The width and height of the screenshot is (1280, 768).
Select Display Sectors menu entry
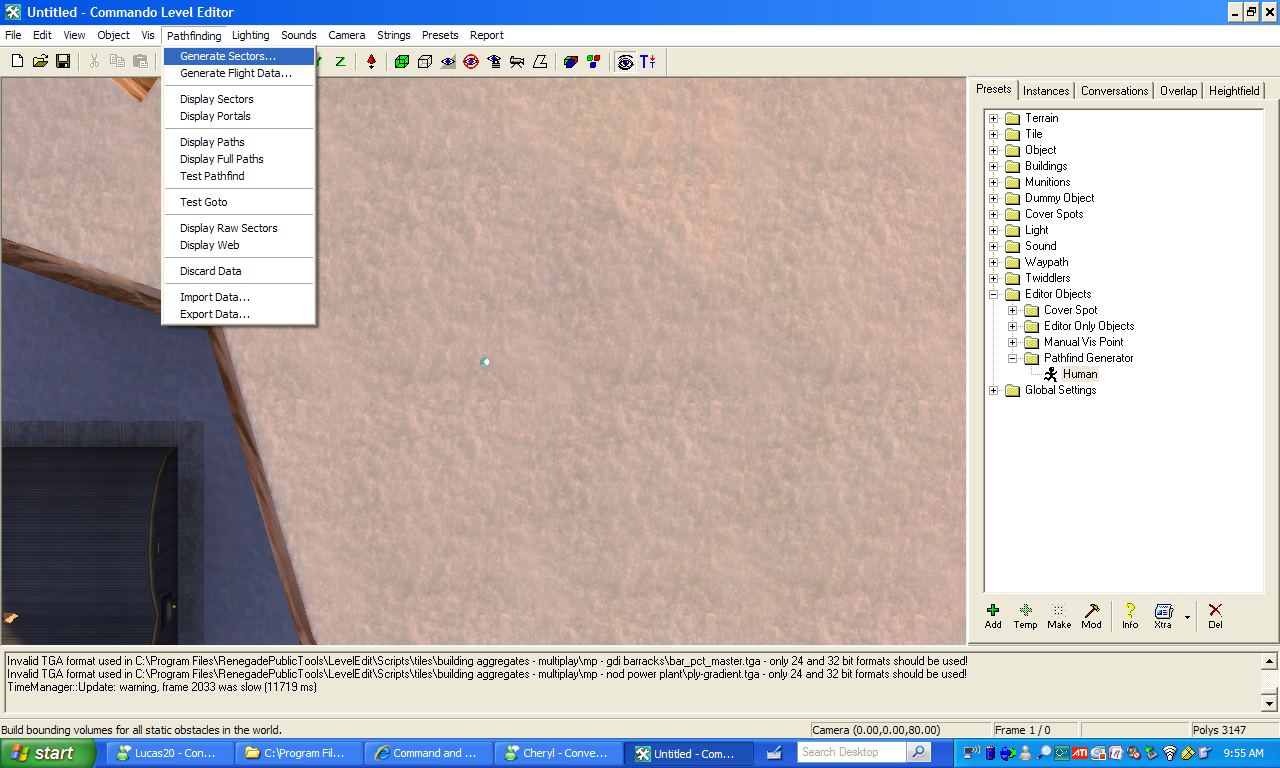[217, 99]
